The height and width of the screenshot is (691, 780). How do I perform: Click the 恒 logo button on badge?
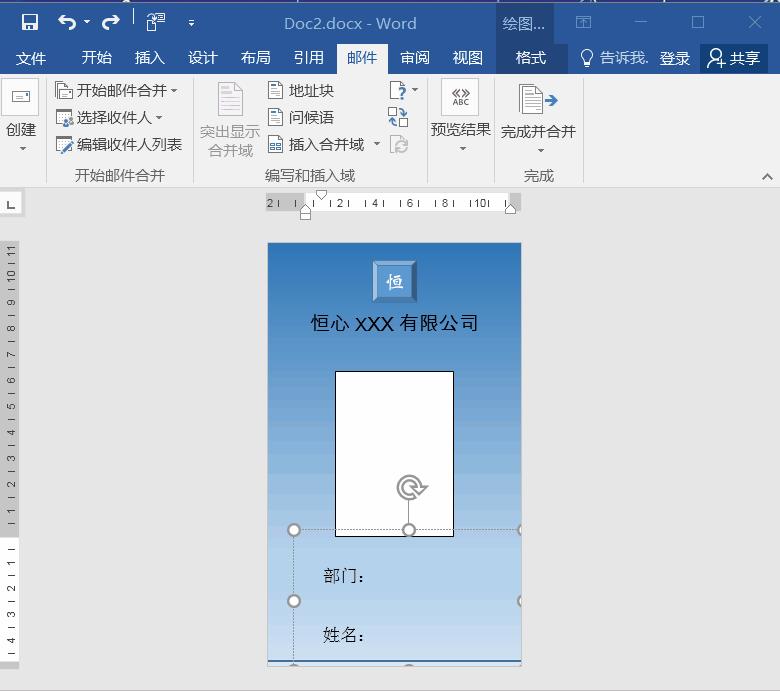[x=394, y=282]
